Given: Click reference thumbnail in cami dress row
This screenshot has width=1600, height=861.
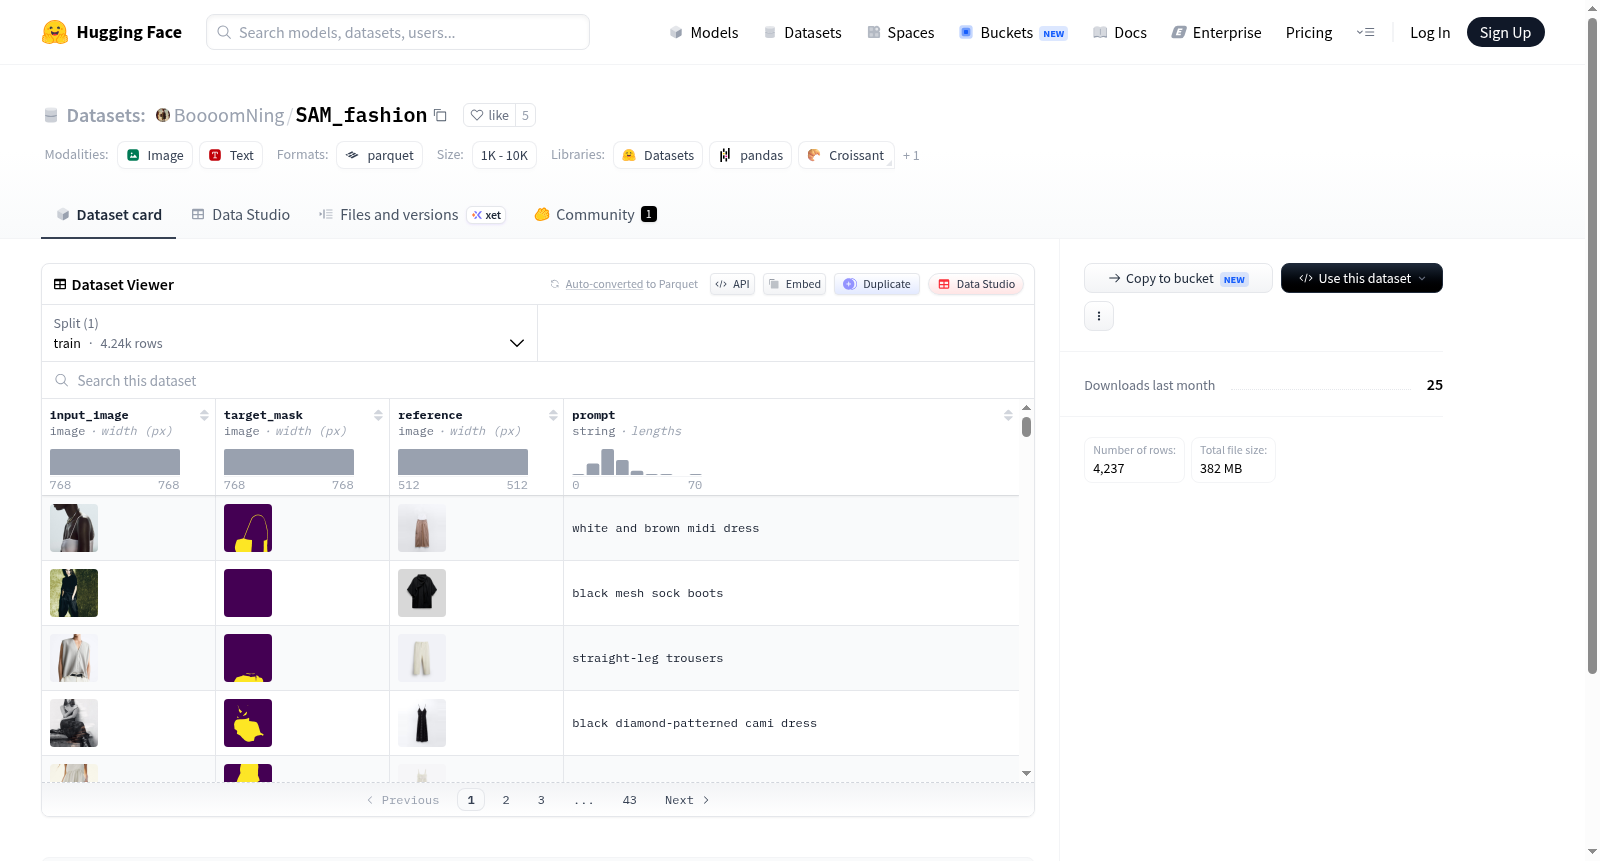Looking at the screenshot, I should coord(422,723).
